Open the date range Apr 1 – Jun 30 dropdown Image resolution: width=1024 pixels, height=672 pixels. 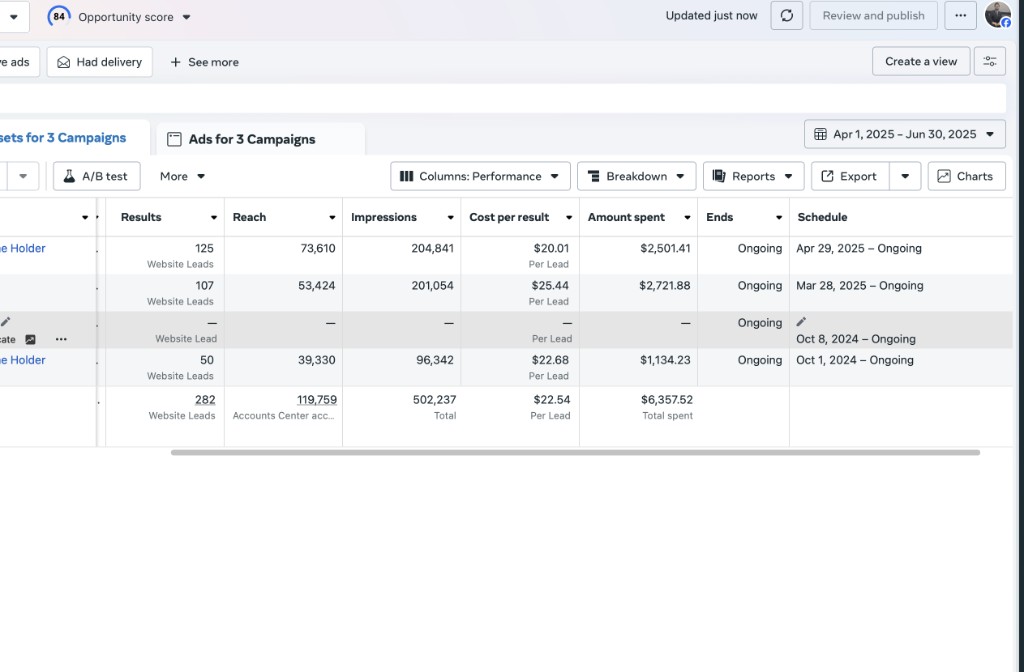pyautogui.click(x=904, y=134)
